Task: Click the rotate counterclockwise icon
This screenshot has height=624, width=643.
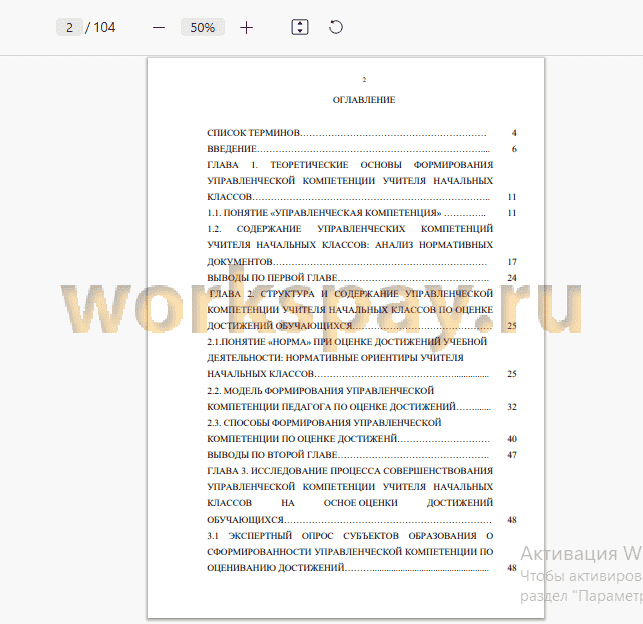Action: coord(335,27)
